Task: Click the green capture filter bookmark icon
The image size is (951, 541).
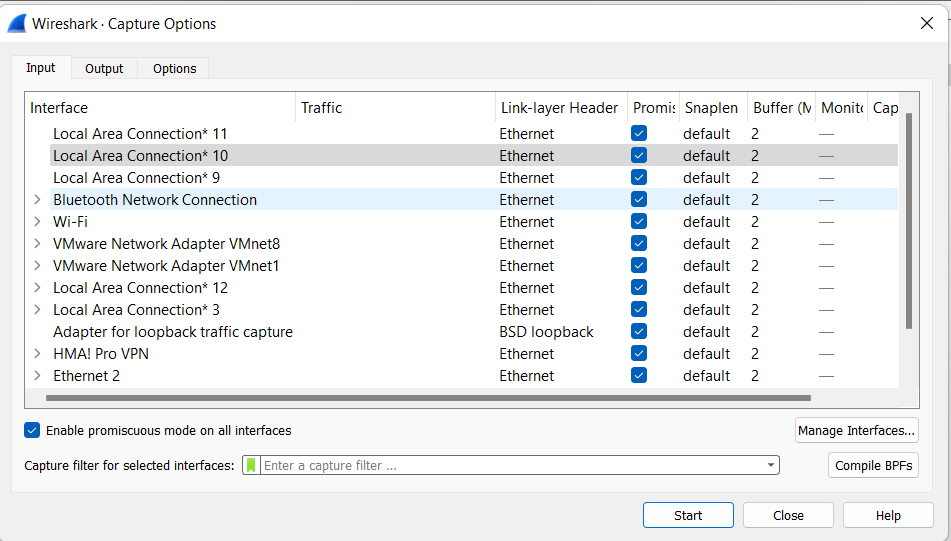Action: (x=251, y=465)
